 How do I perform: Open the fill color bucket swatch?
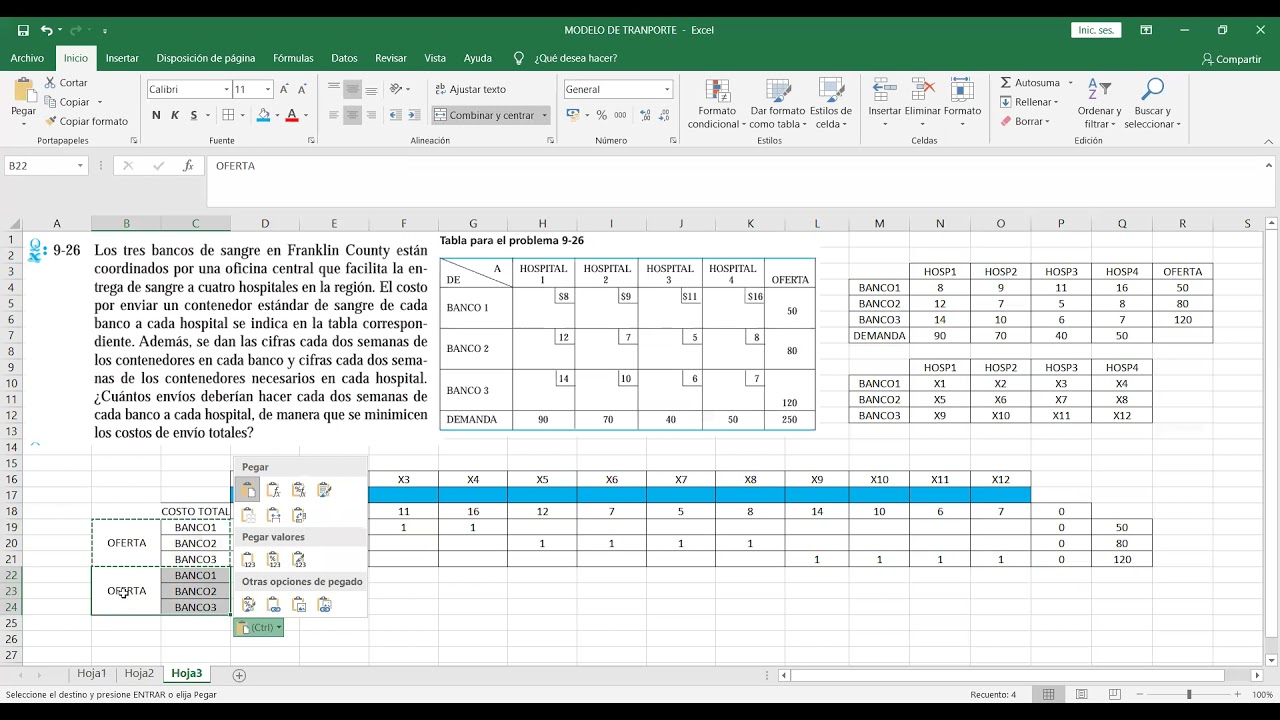[x=262, y=115]
